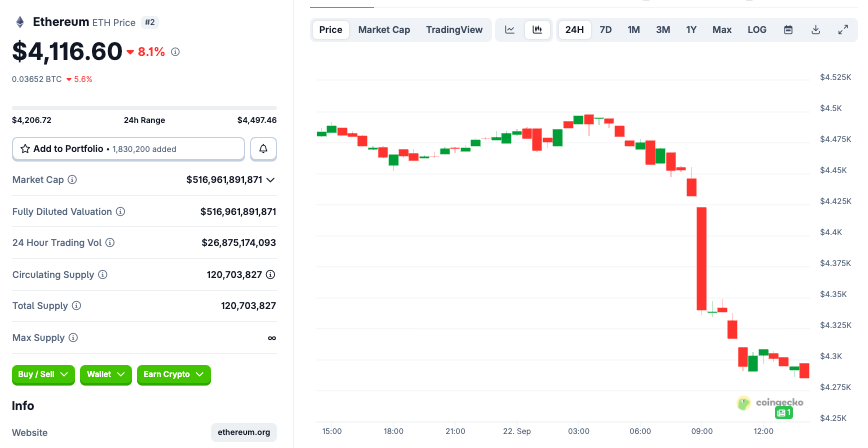Click Add to Portfolio button
The height and width of the screenshot is (448, 868).
coord(128,149)
